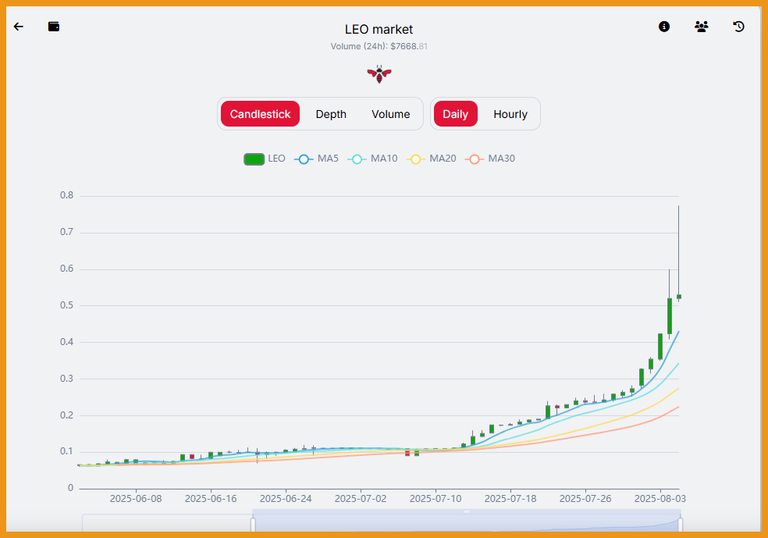768x538 pixels.
Task: Click the 2025-07-02 date axis label
Action: (360, 498)
